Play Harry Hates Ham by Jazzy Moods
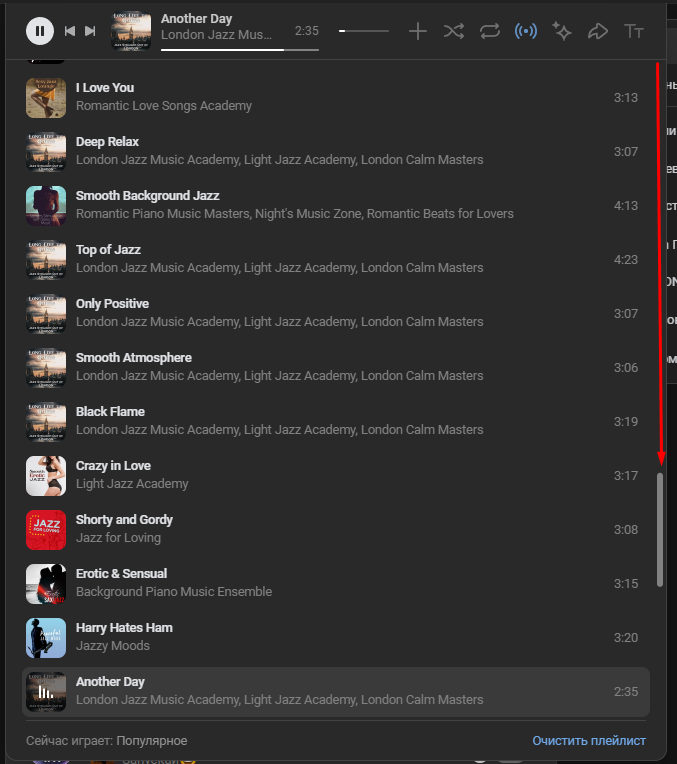This screenshot has width=677, height=764. 124,628
